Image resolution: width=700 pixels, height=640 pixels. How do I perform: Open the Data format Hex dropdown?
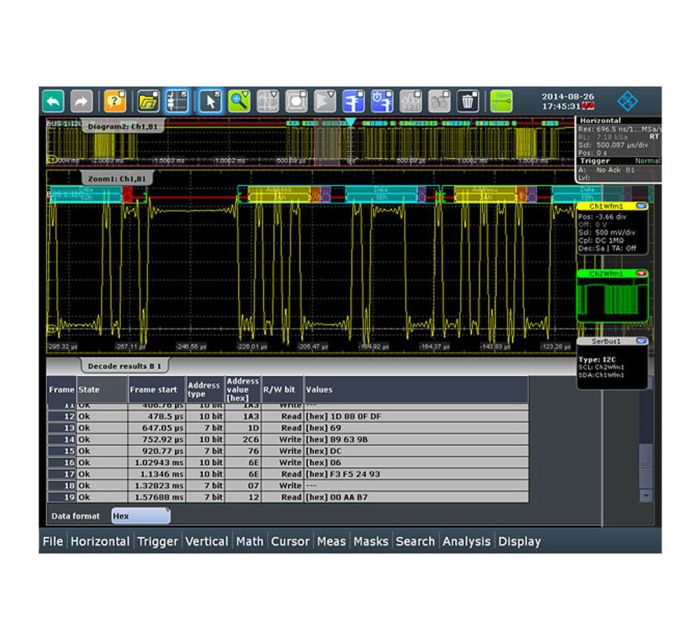(141, 516)
